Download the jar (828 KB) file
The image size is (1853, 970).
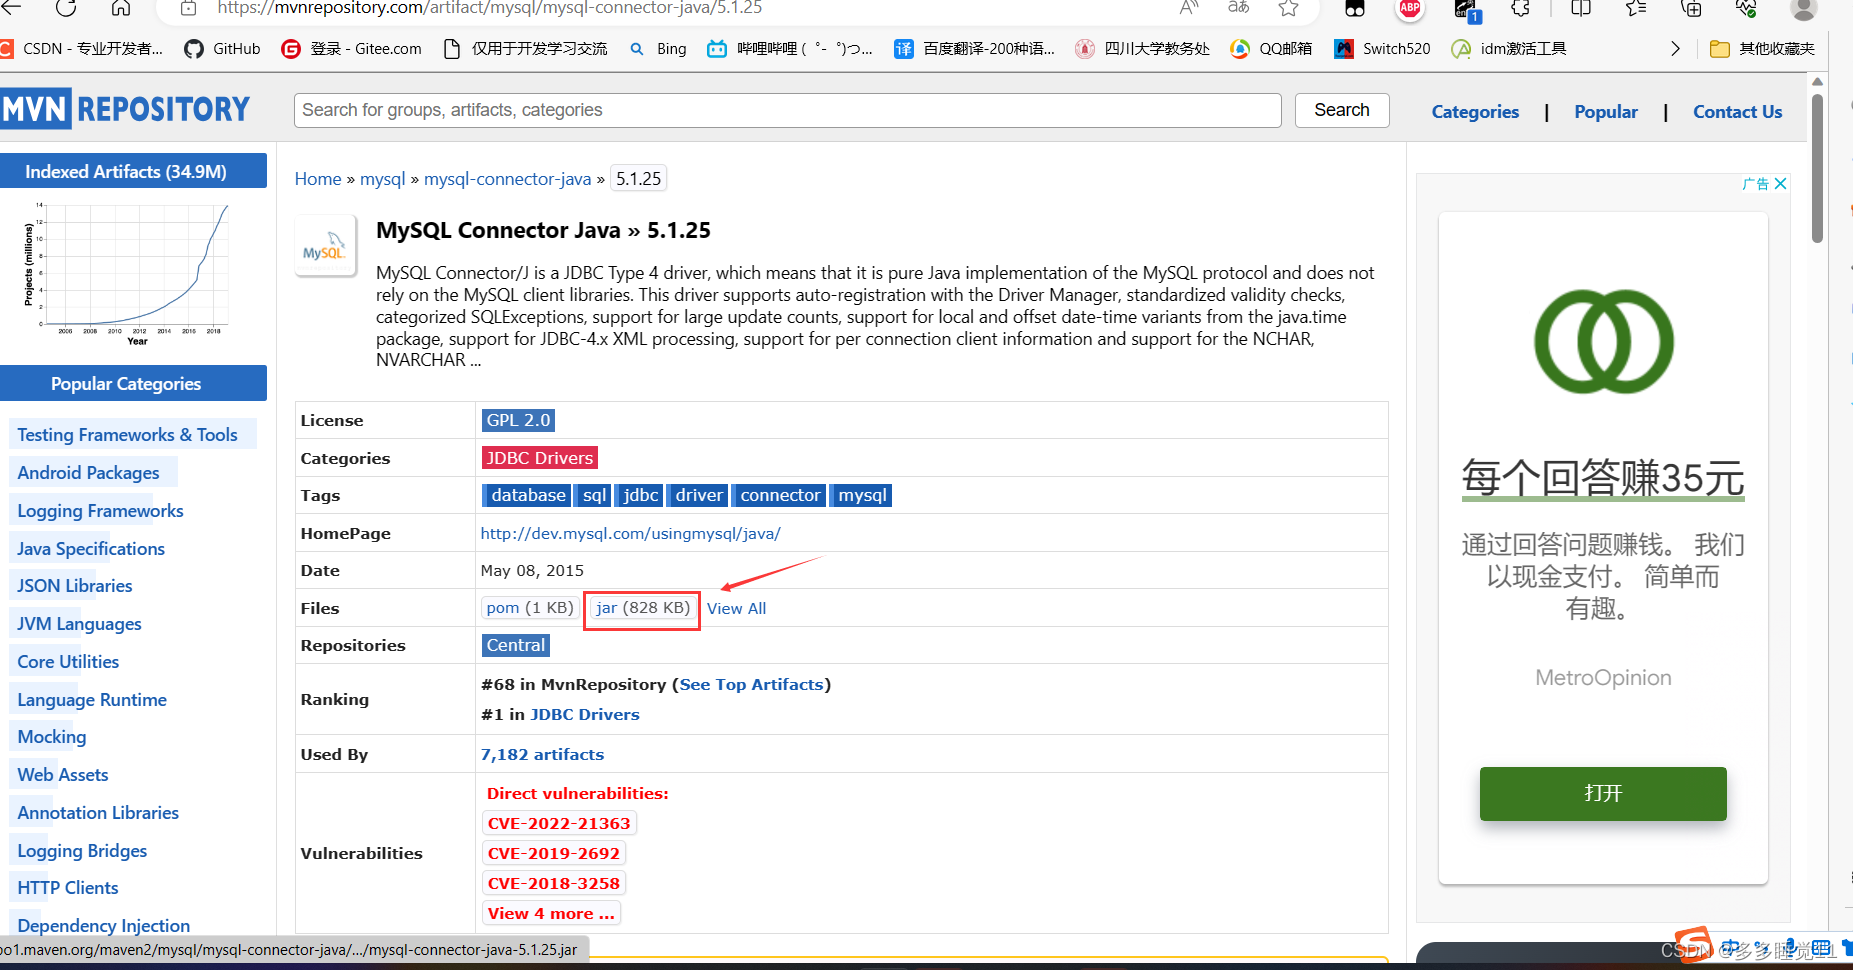coord(643,608)
